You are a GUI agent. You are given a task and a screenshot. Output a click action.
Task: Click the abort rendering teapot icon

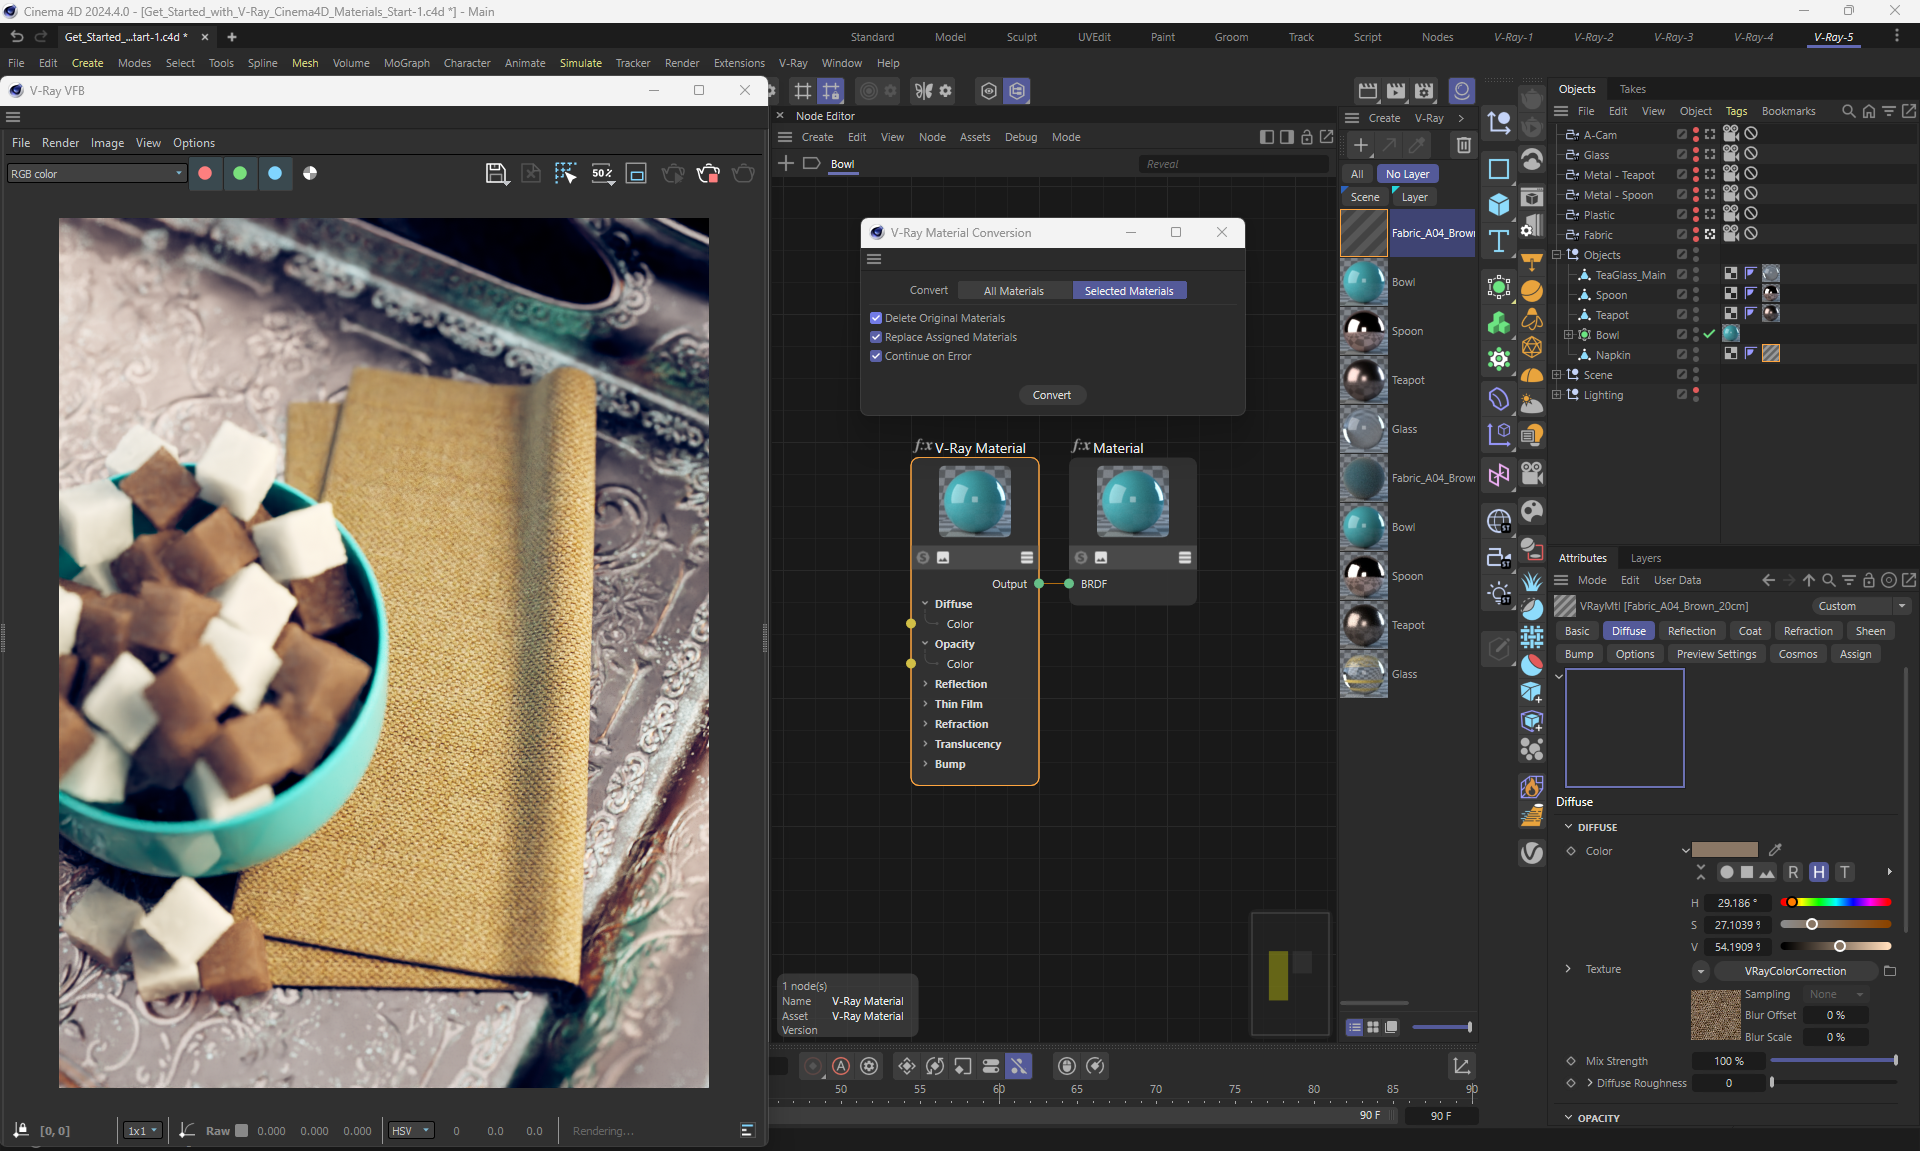point(708,174)
